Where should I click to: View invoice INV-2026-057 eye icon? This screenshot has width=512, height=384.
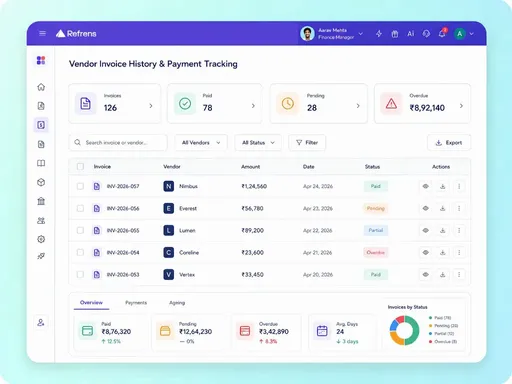(x=426, y=186)
